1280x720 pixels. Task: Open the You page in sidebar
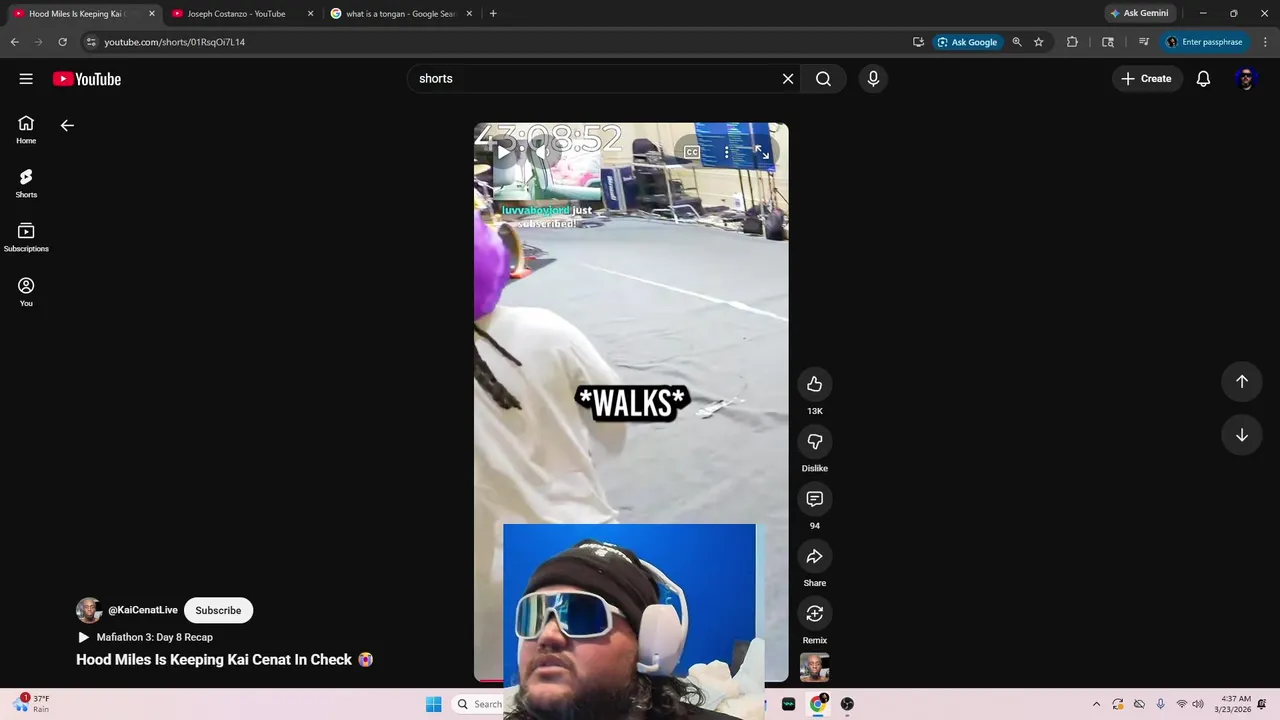(x=26, y=292)
